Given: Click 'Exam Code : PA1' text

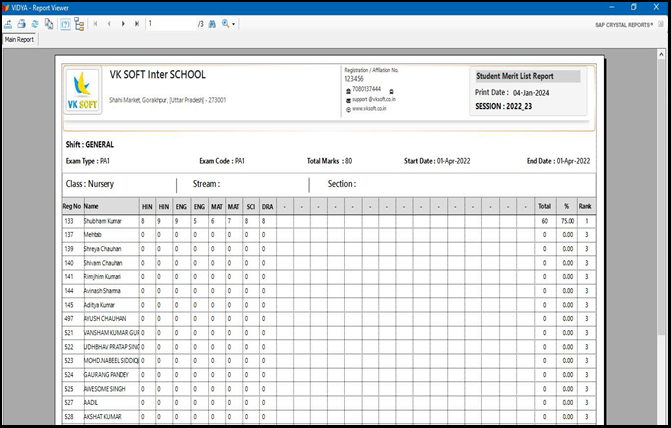Looking at the screenshot, I should pos(222,161).
